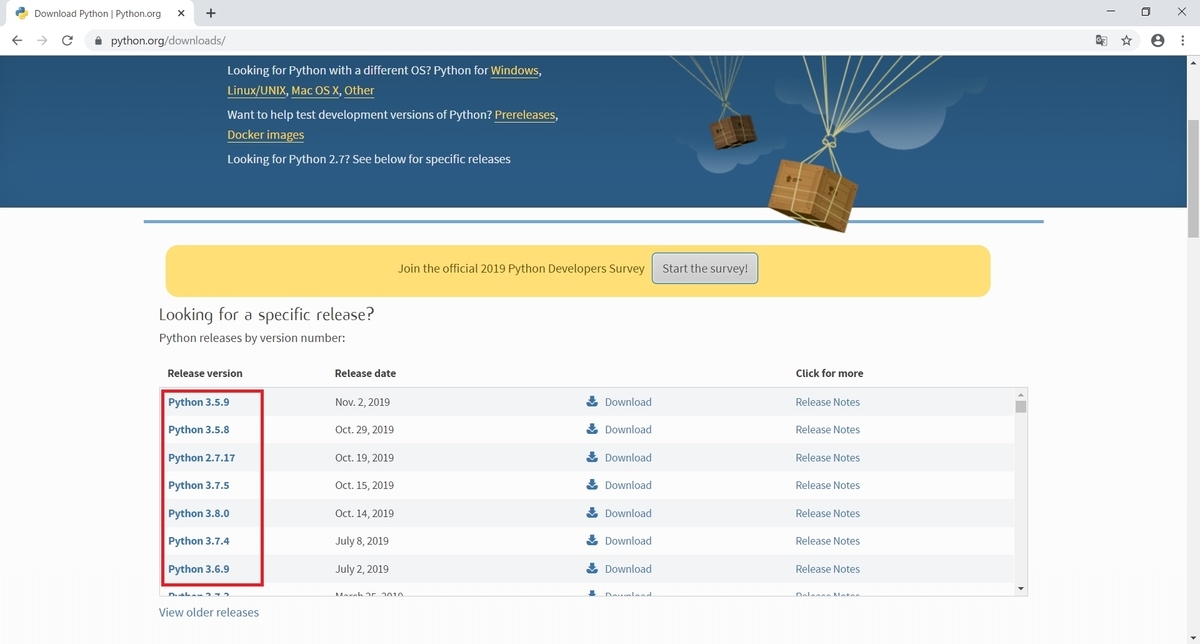Open the Python 3.5.9 release link

pos(198,402)
